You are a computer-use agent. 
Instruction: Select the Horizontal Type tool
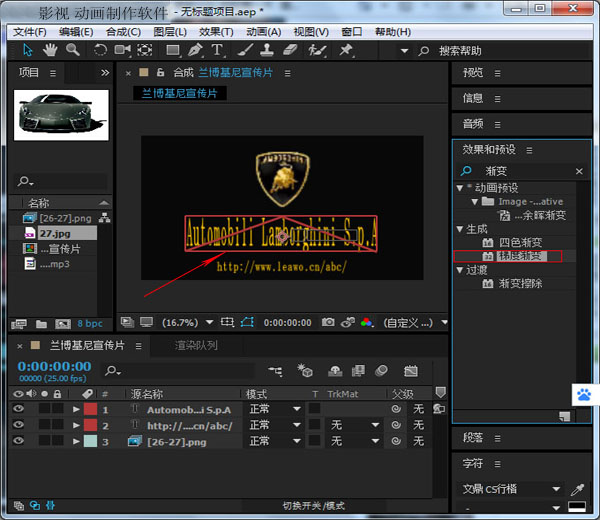(x=217, y=50)
